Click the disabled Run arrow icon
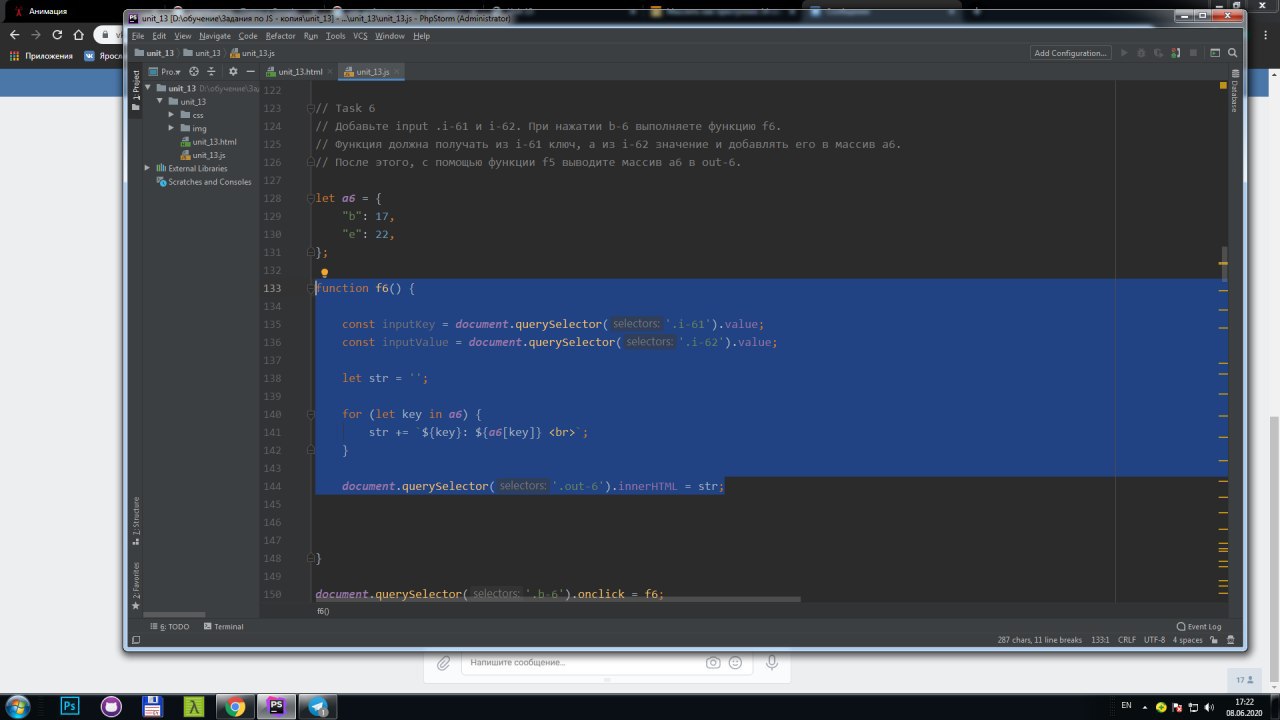 (x=1124, y=53)
